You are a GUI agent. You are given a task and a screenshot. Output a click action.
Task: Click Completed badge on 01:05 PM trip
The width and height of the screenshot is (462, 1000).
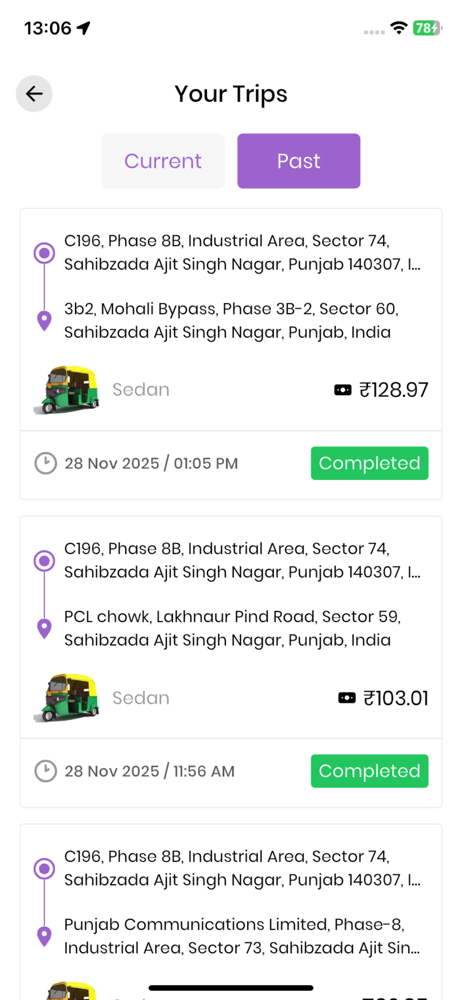[369, 463]
